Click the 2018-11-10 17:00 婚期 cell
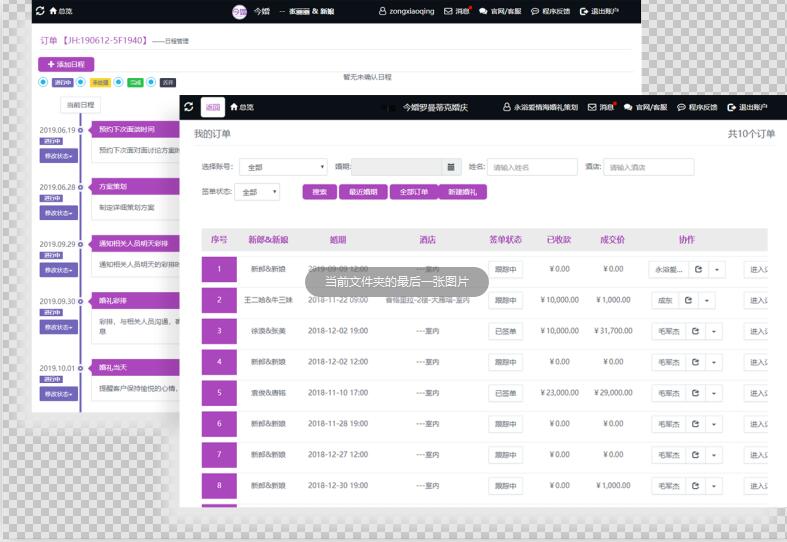 [338, 393]
